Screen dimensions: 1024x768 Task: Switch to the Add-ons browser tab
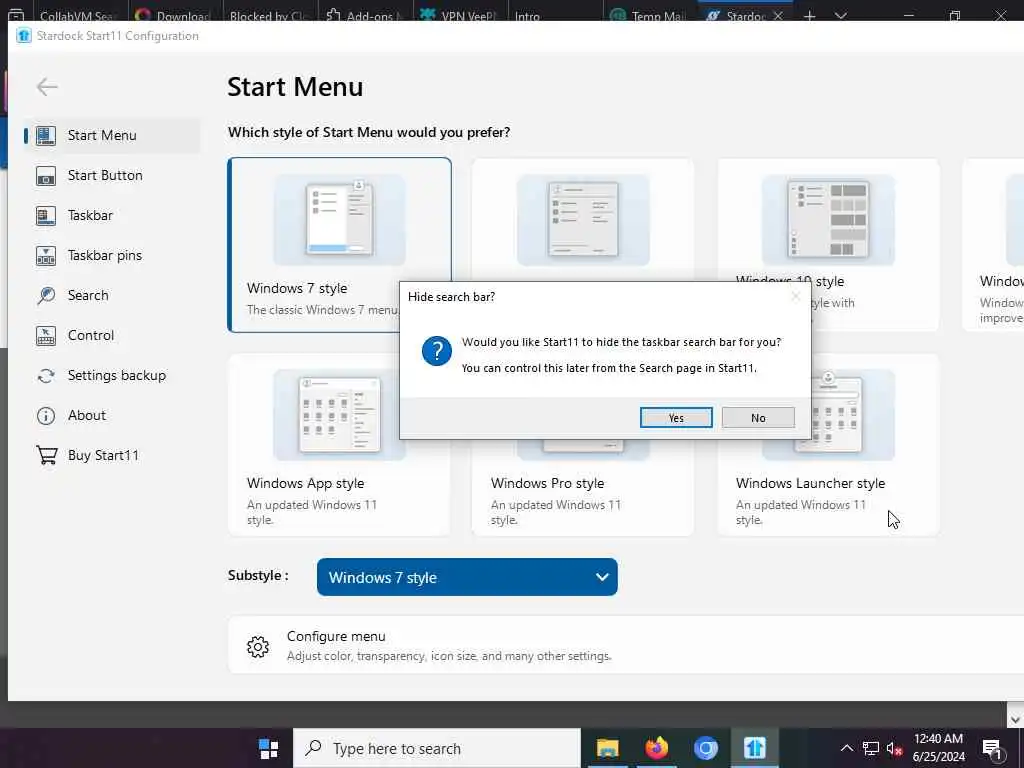click(364, 15)
